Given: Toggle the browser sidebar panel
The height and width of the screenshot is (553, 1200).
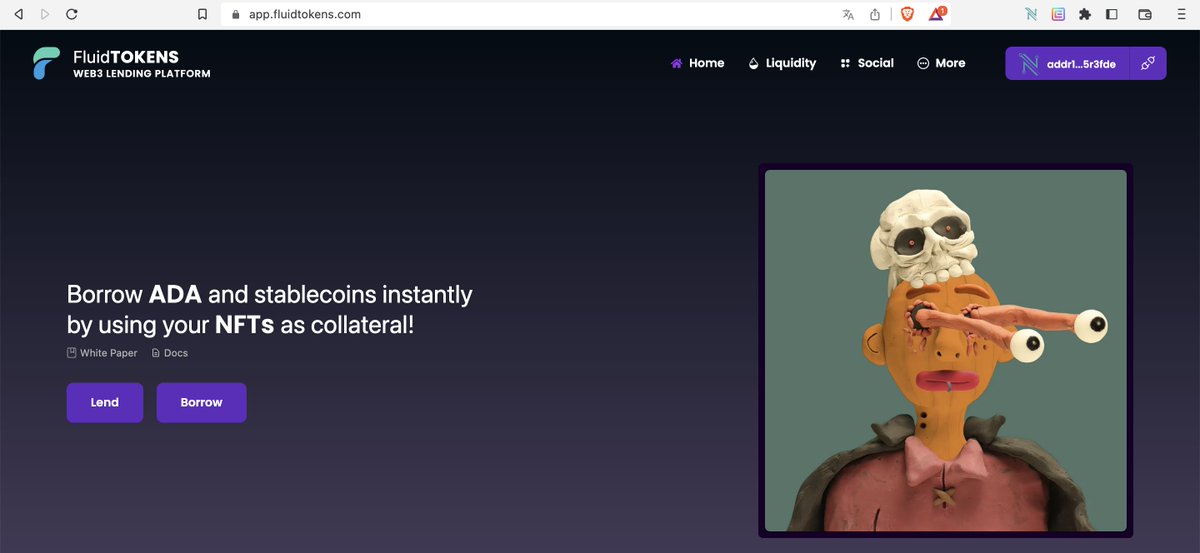Looking at the screenshot, I should (x=1112, y=15).
